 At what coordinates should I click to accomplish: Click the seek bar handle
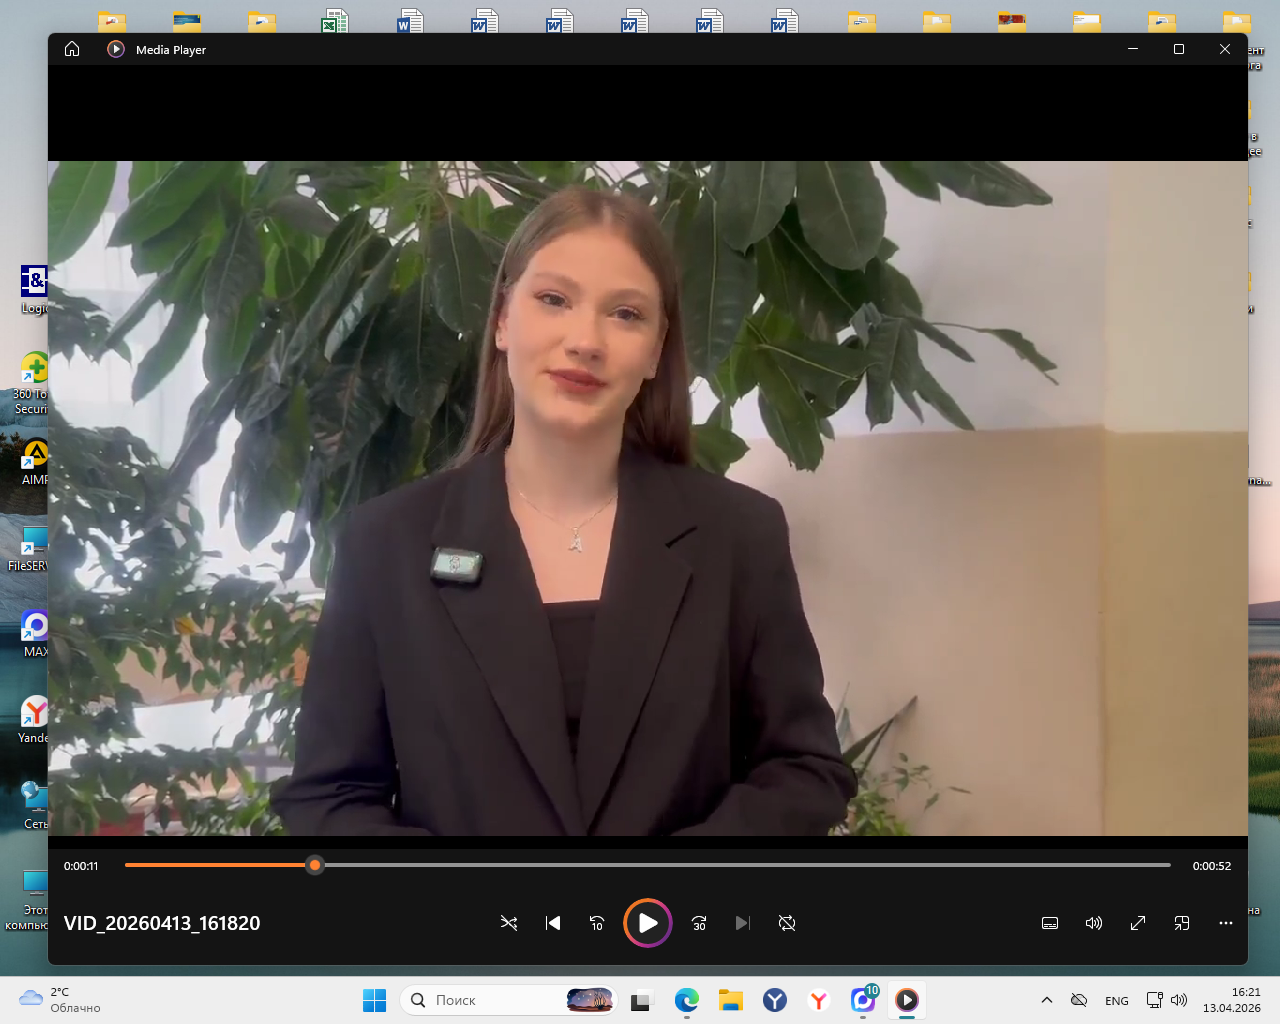315,865
